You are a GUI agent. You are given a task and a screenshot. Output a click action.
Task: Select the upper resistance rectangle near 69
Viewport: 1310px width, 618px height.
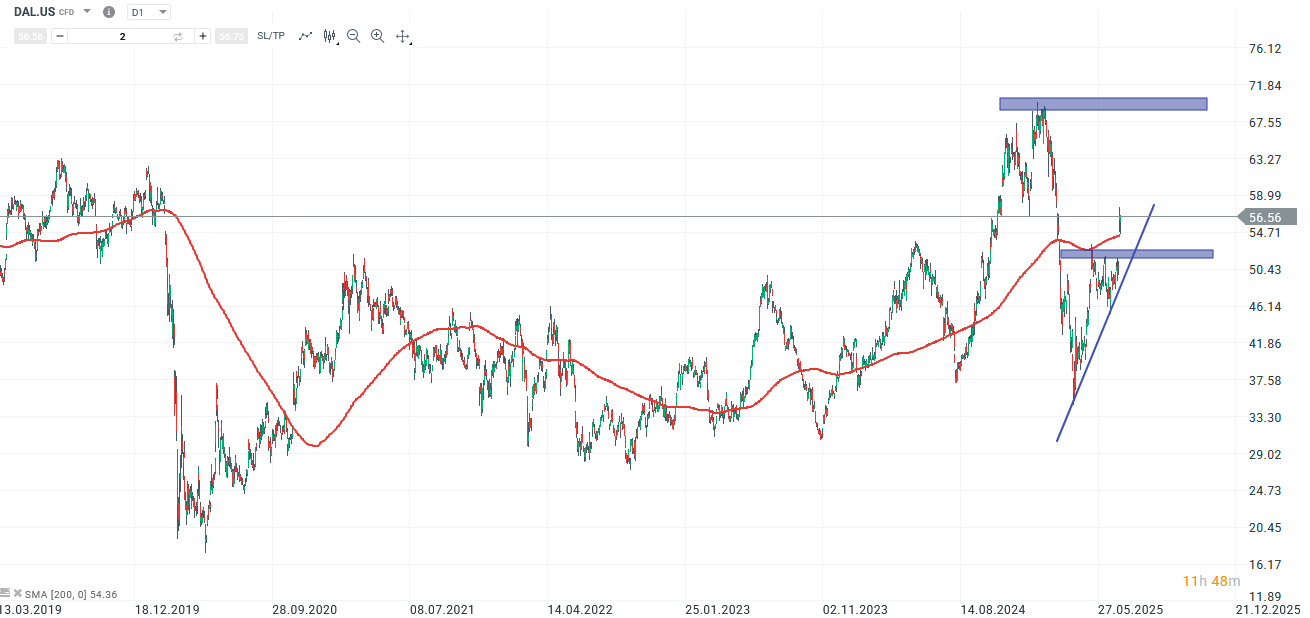pos(1103,104)
